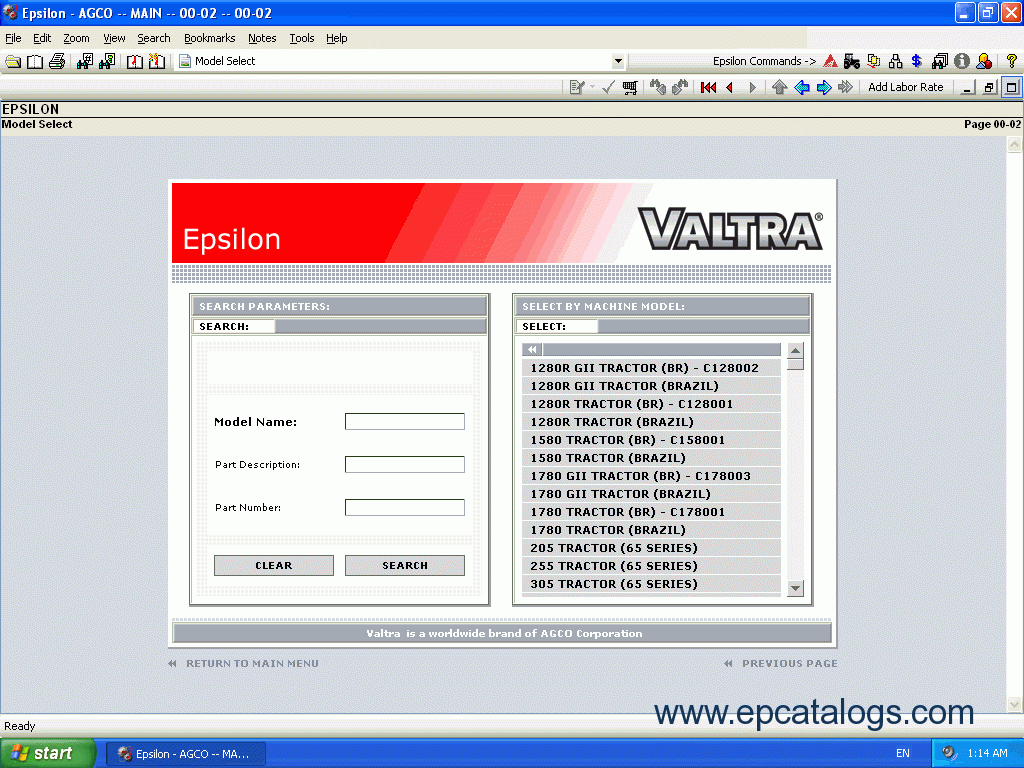Click the back double-arrow above model list
The height and width of the screenshot is (768, 1024).
(532, 349)
